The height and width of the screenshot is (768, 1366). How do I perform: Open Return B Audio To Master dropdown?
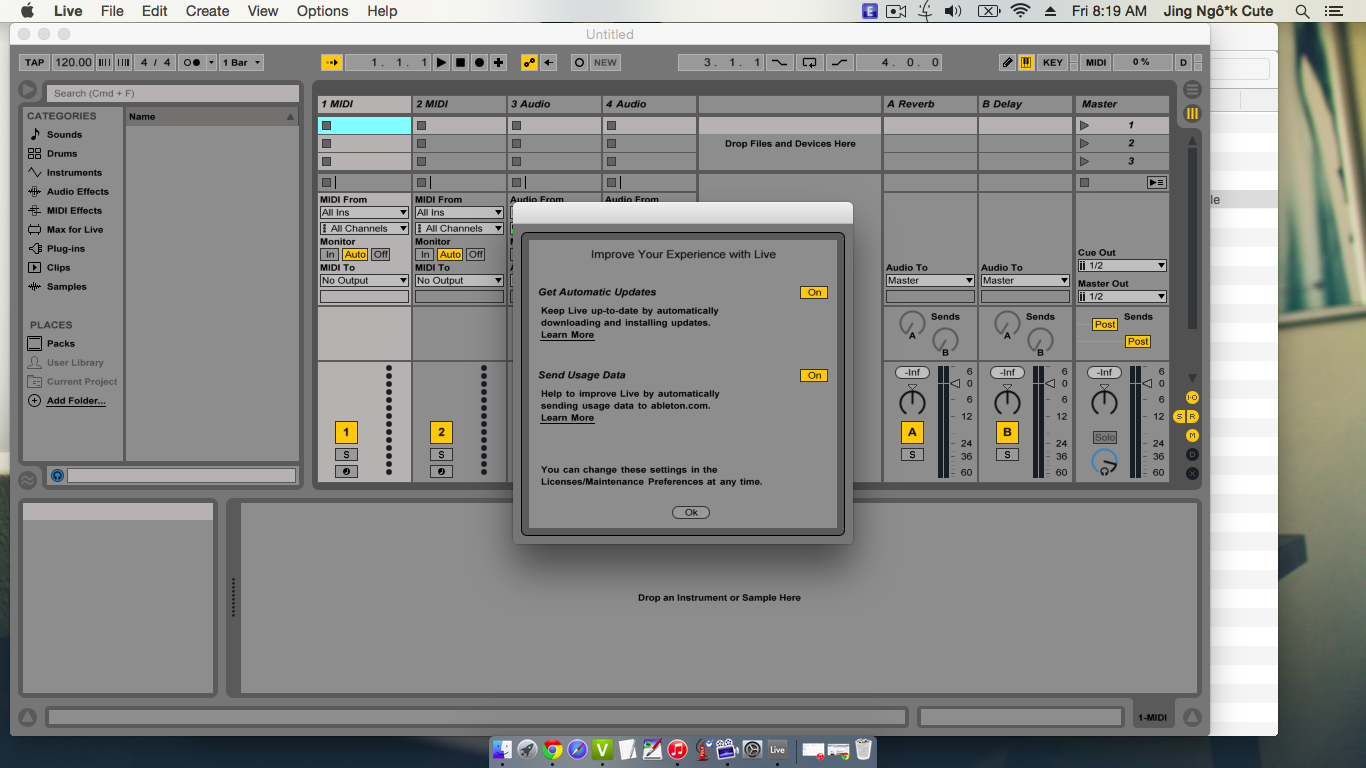pyautogui.click(x=1025, y=280)
